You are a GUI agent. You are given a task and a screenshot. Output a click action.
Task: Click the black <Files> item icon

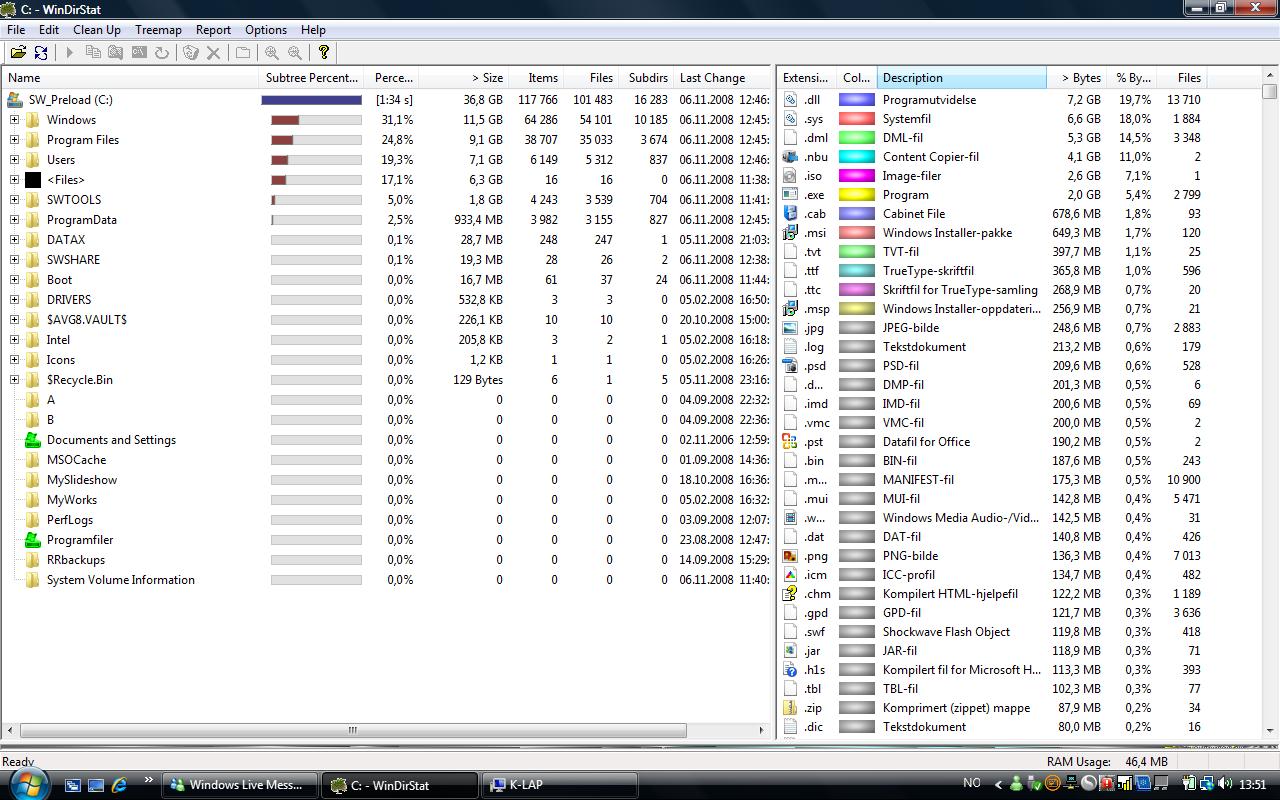pos(32,180)
